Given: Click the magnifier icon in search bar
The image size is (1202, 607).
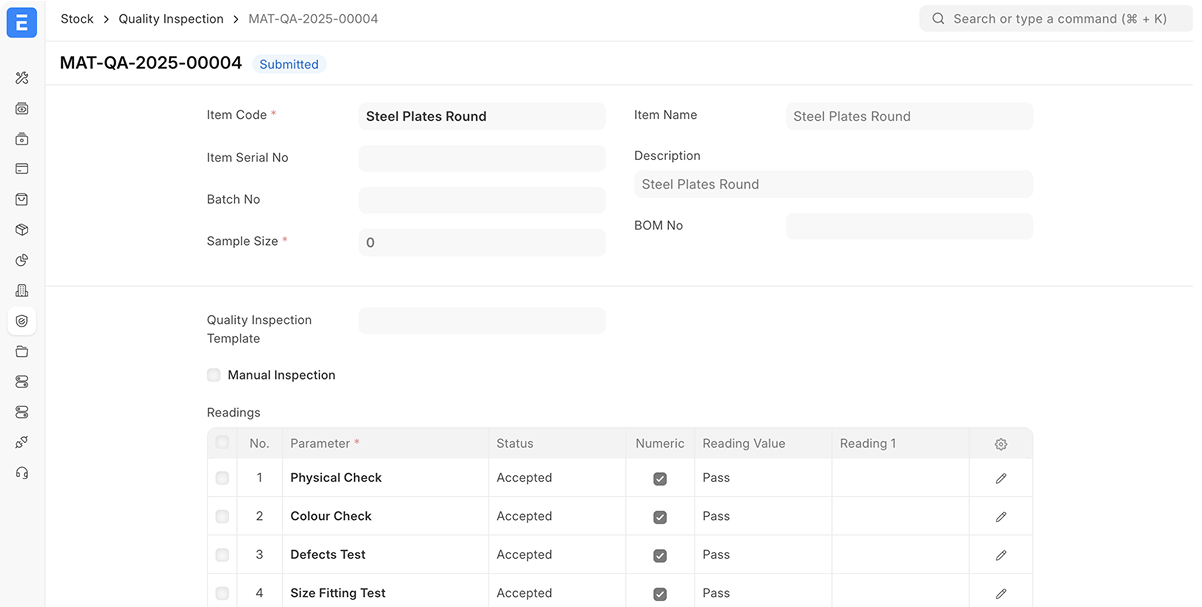Looking at the screenshot, I should click(x=938, y=19).
